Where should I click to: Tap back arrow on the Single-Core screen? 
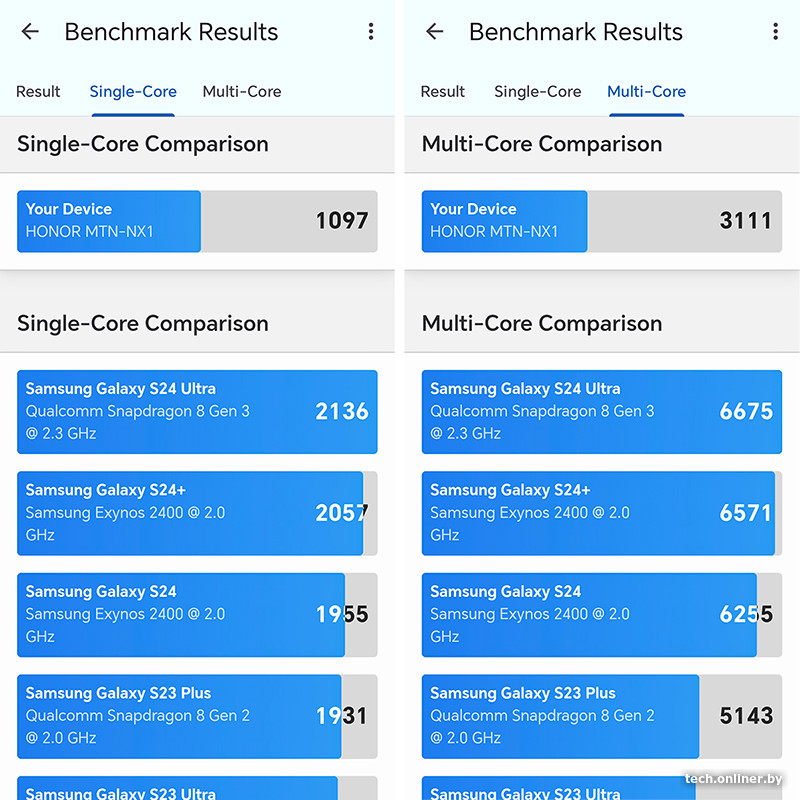(x=30, y=32)
